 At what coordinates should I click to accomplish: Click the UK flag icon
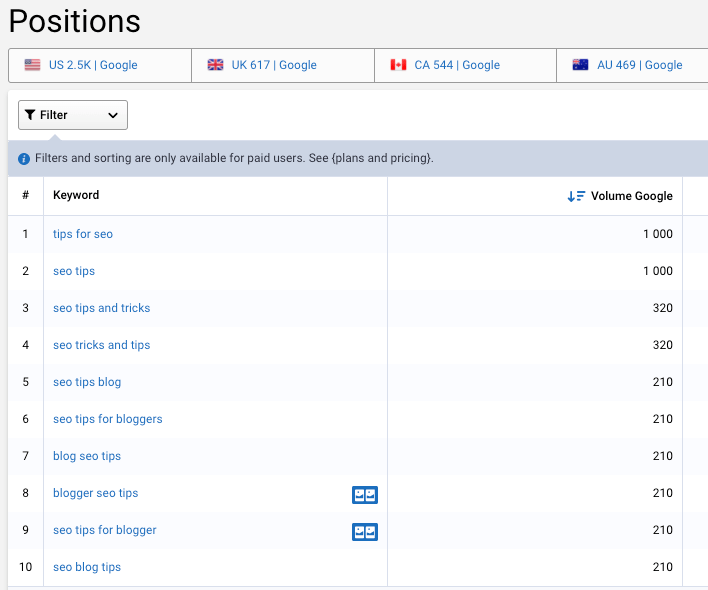[x=215, y=65]
